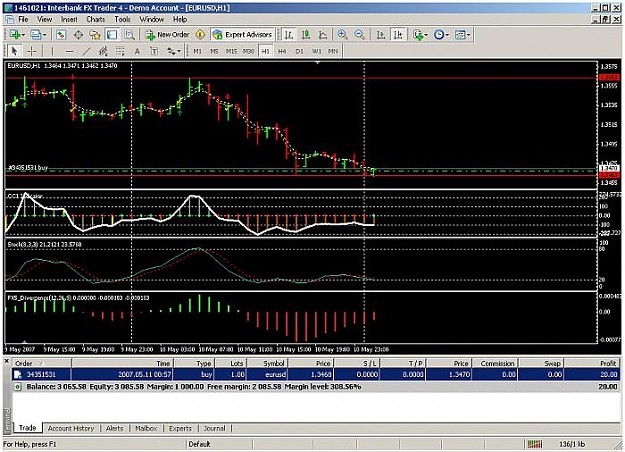Viewport: 625px width, 452px height.
Task: Select the Horizontal Line drawing tool
Action: tap(69, 51)
